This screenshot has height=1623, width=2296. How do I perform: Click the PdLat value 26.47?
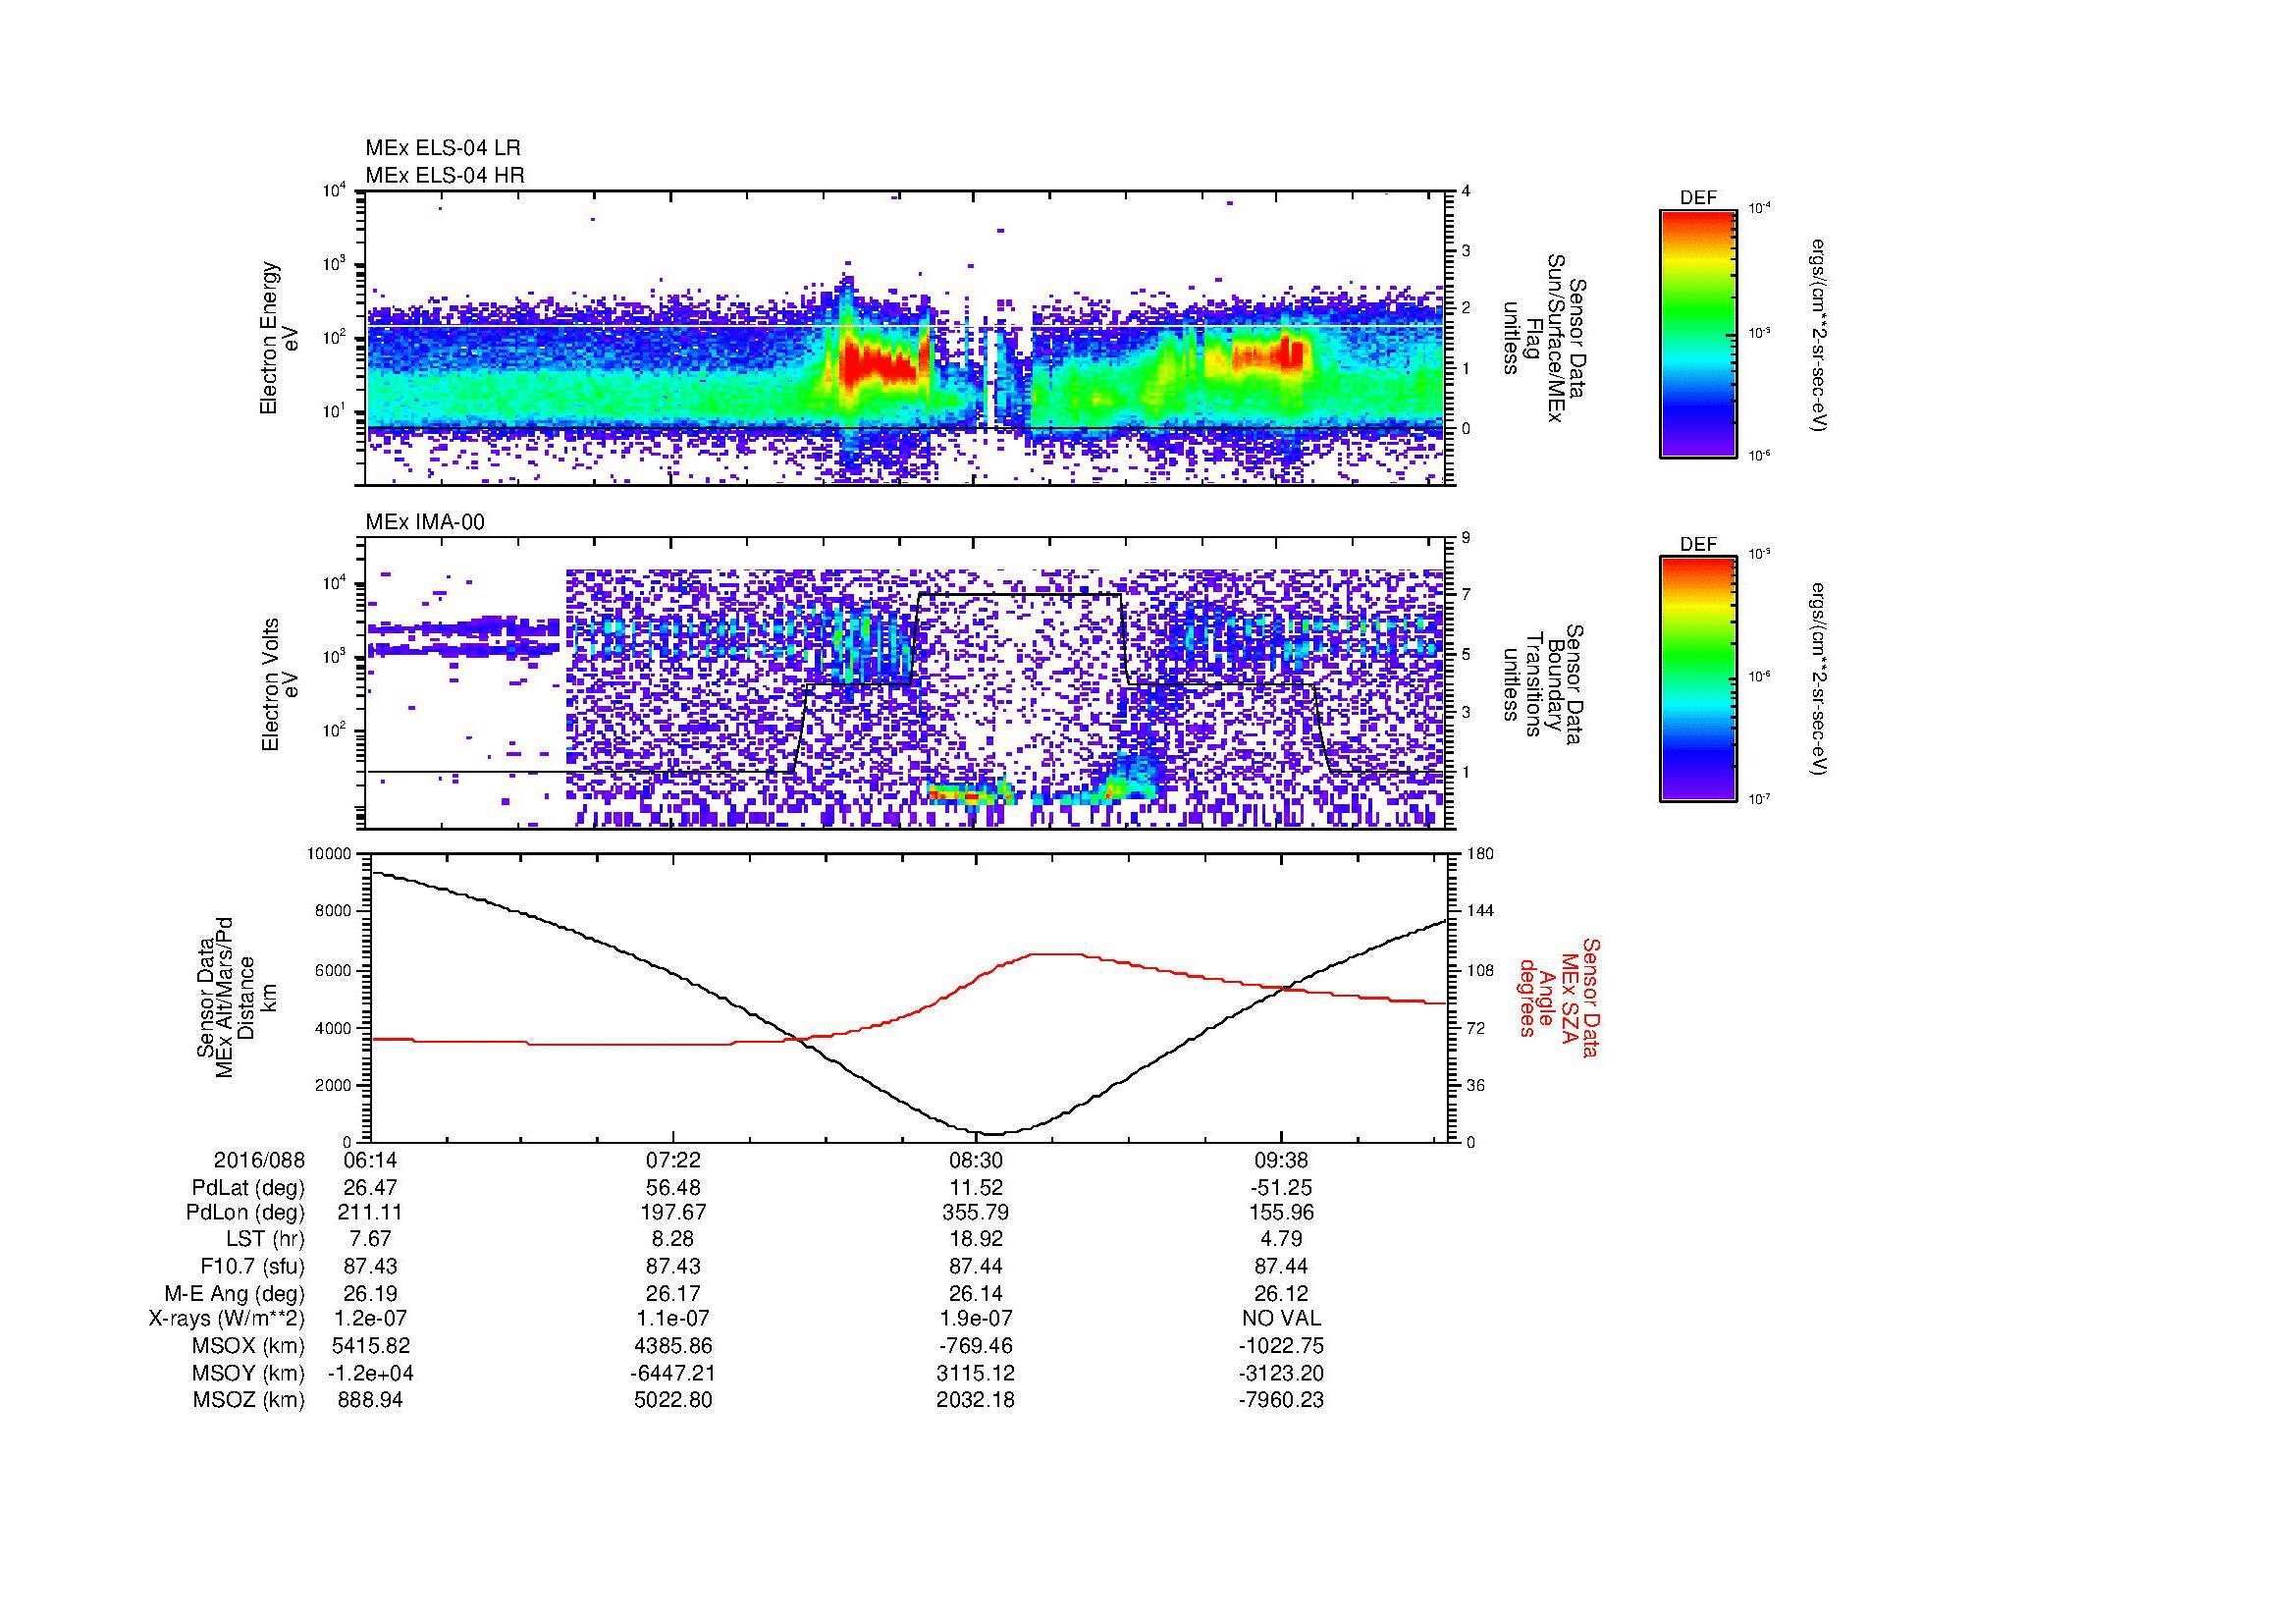pyautogui.click(x=370, y=1188)
